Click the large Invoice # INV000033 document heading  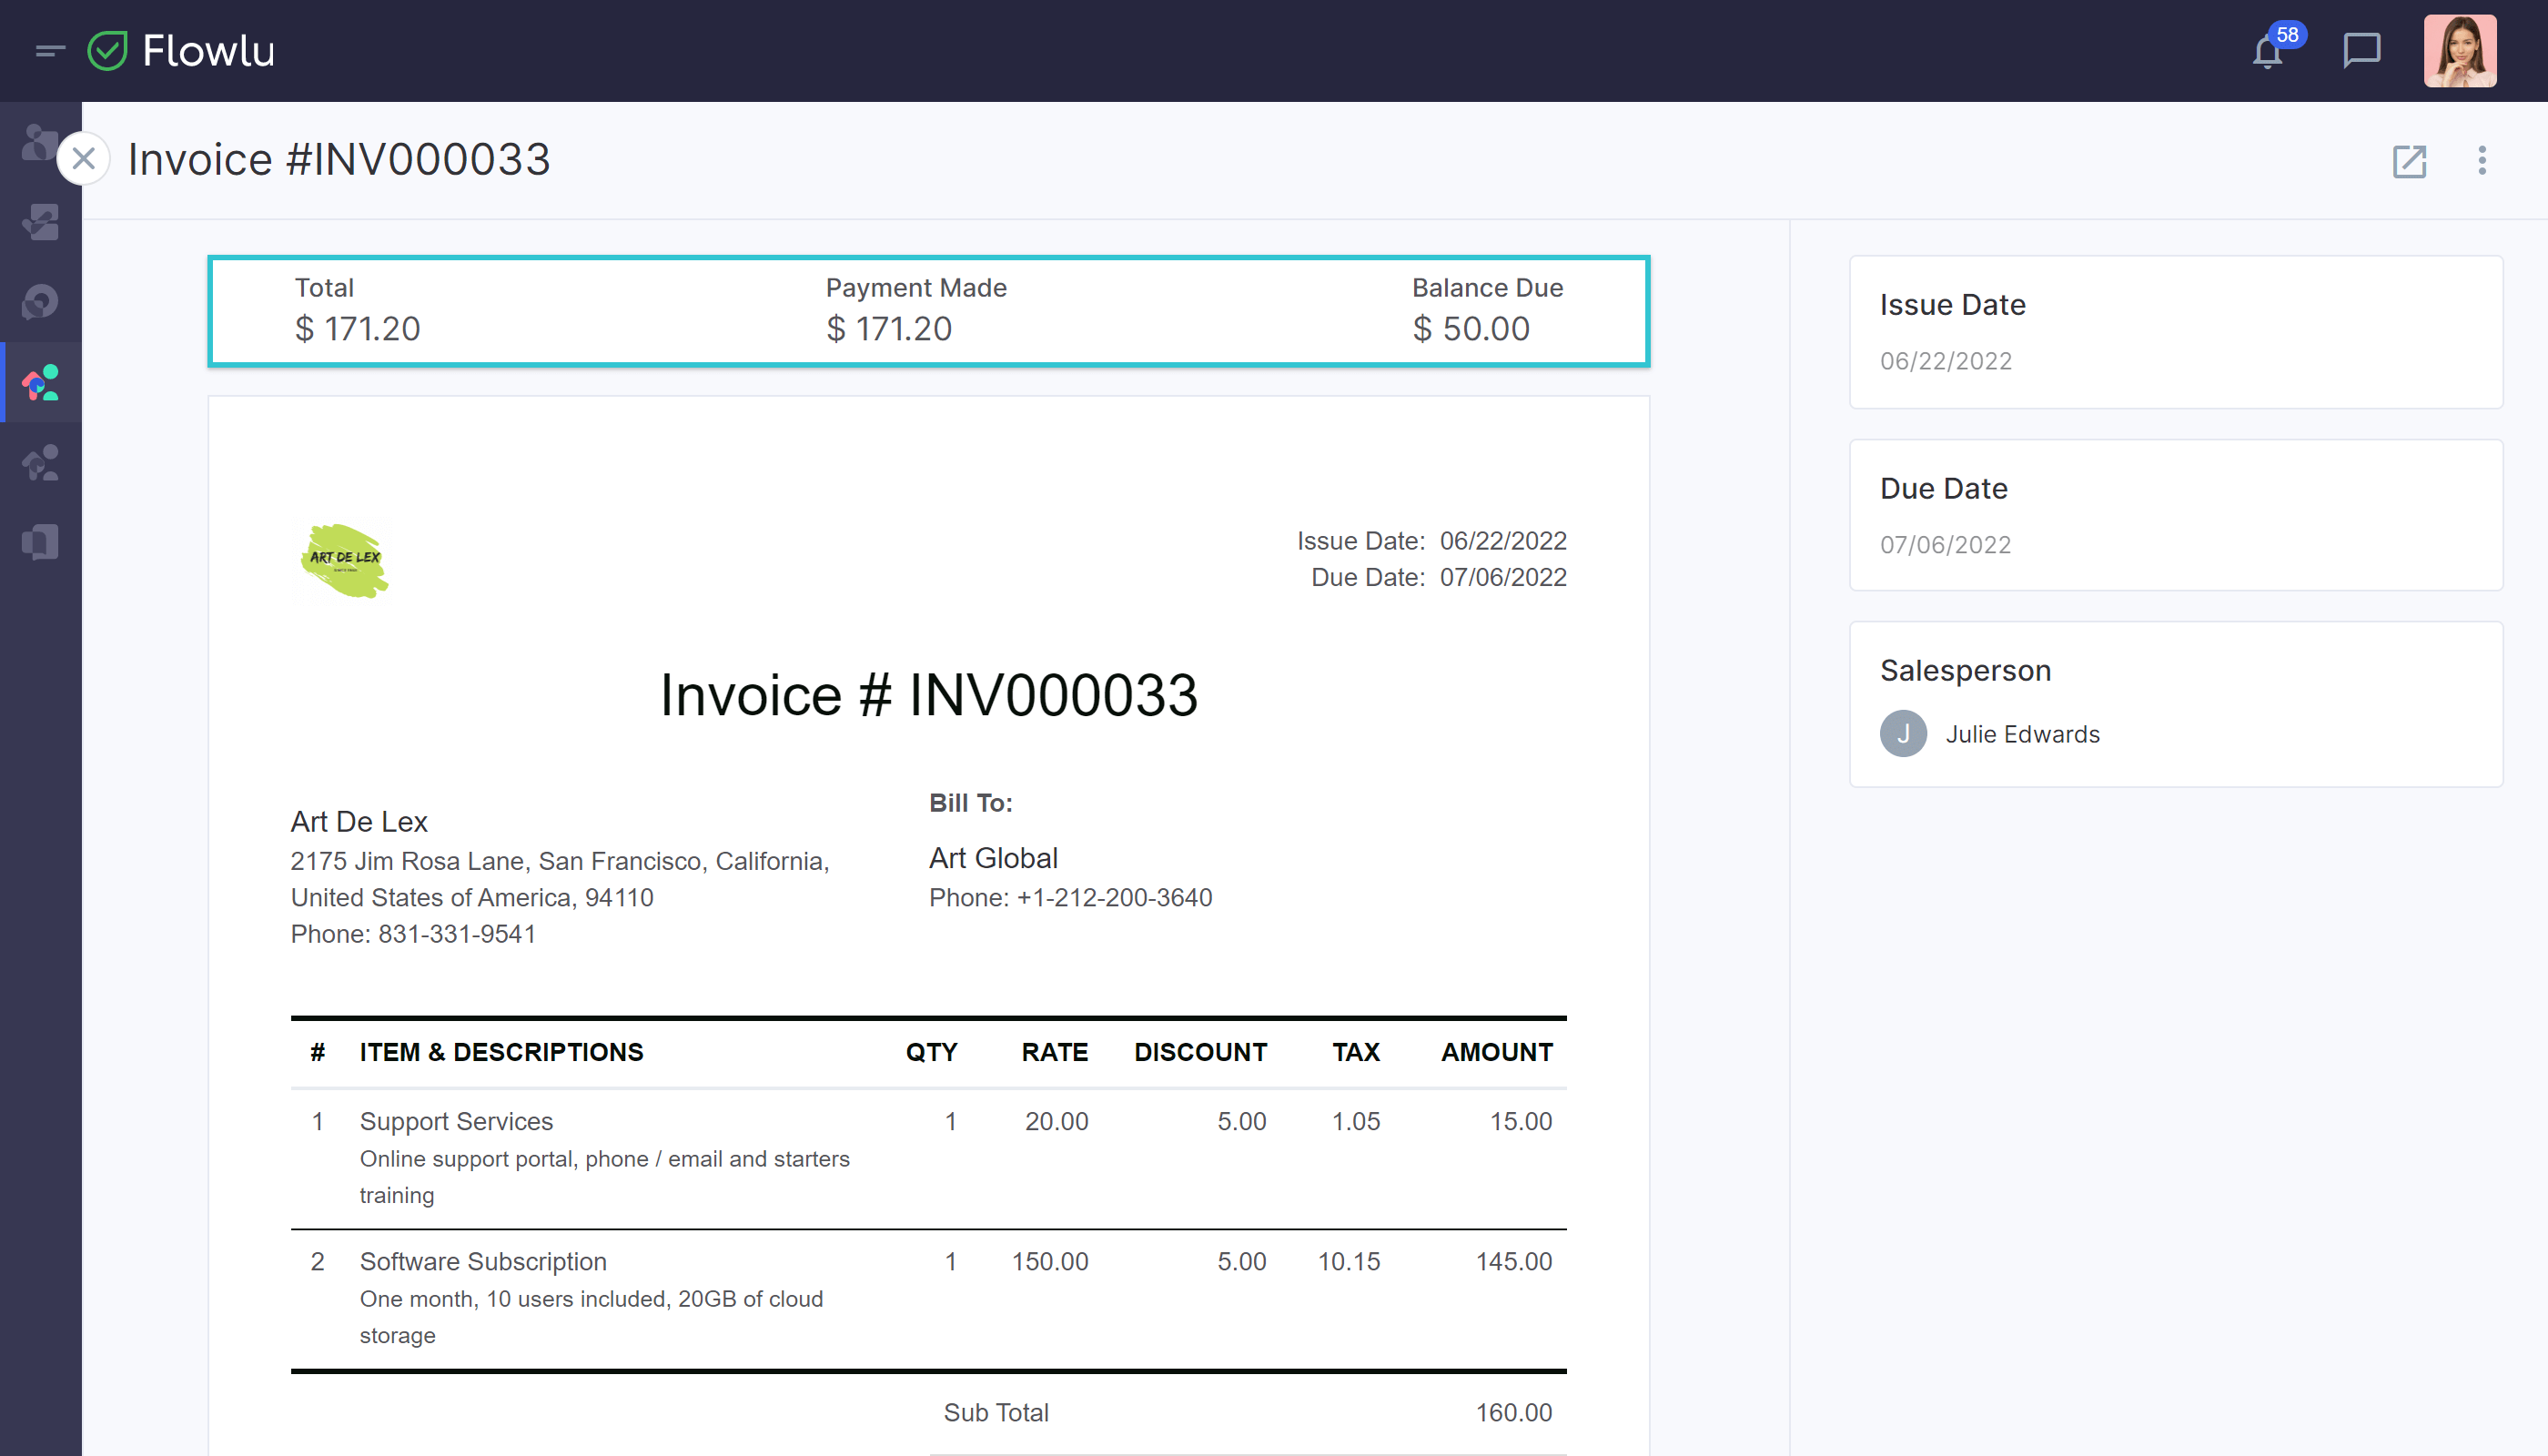coord(929,695)
